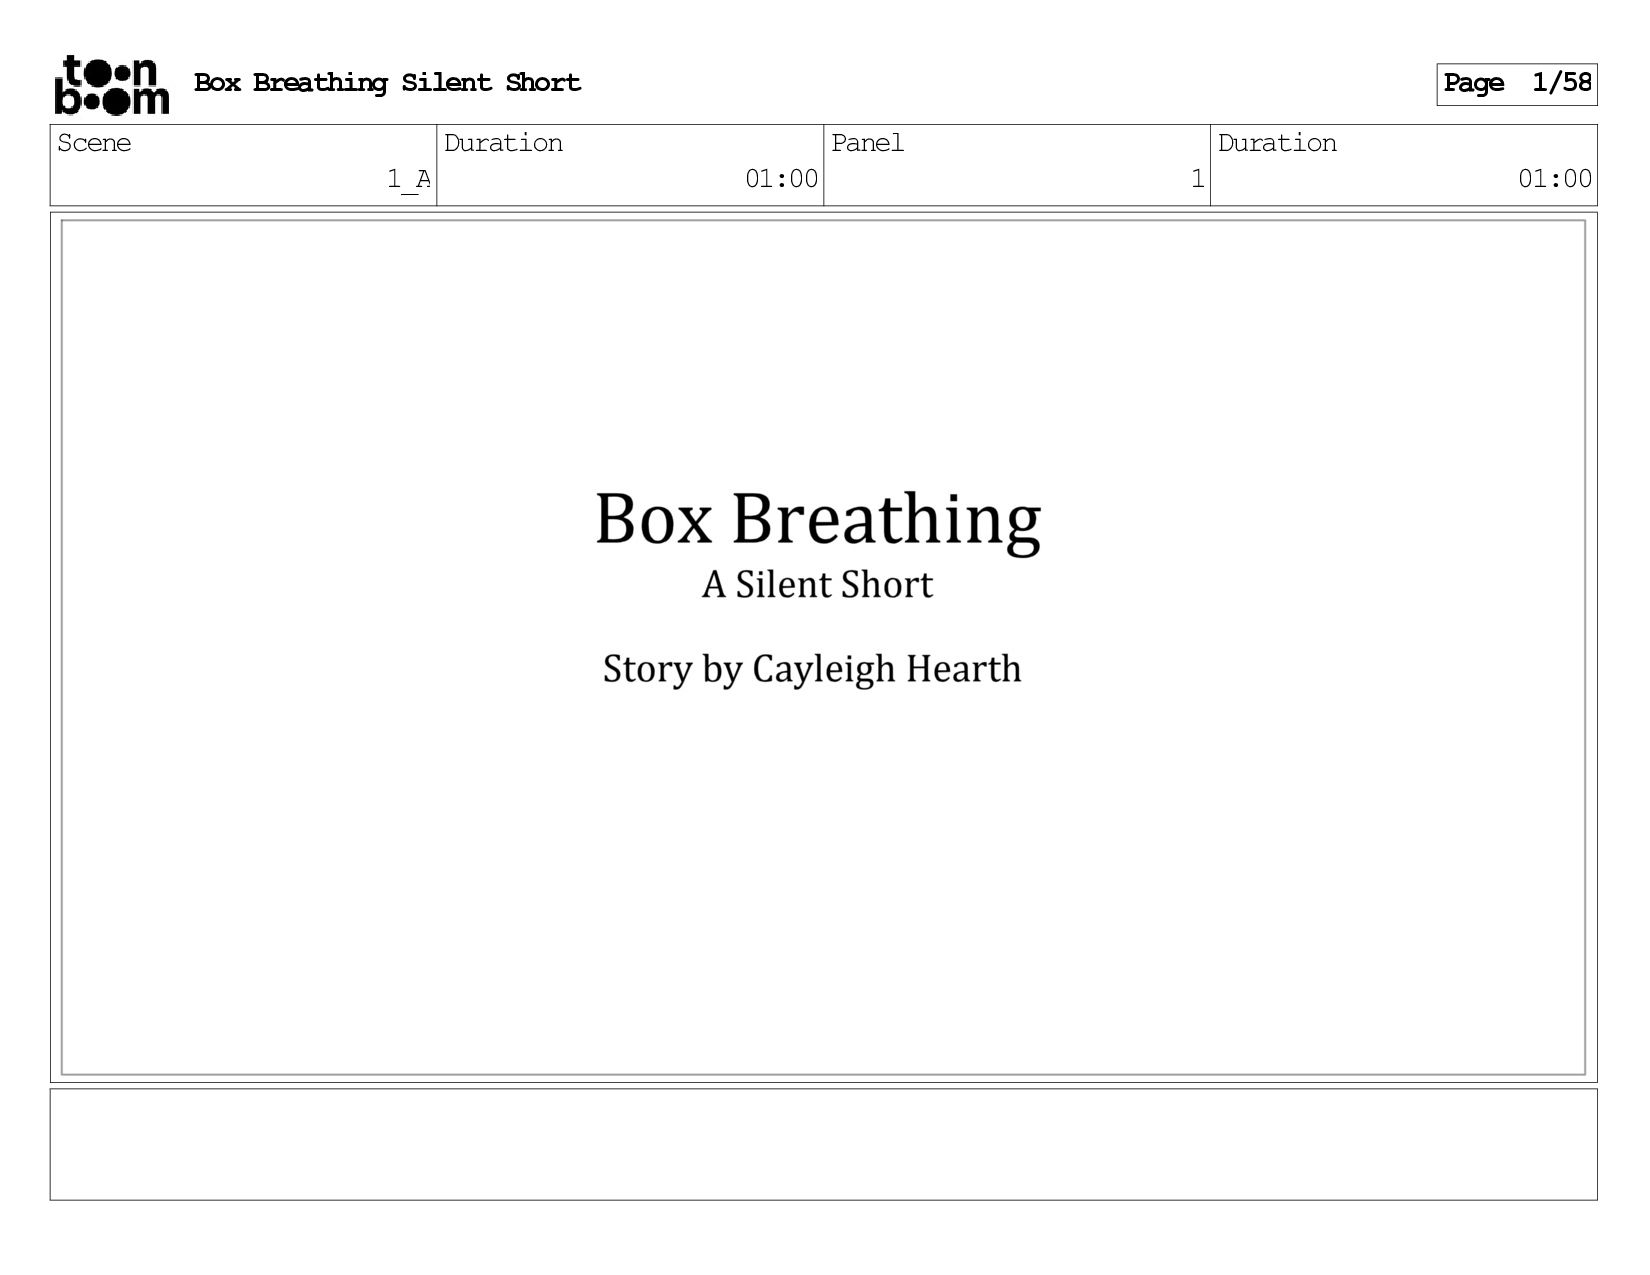Click the header title 'Box Breathing Silent Short'
Screen dimensions: 1650x1275
point(387,83)
